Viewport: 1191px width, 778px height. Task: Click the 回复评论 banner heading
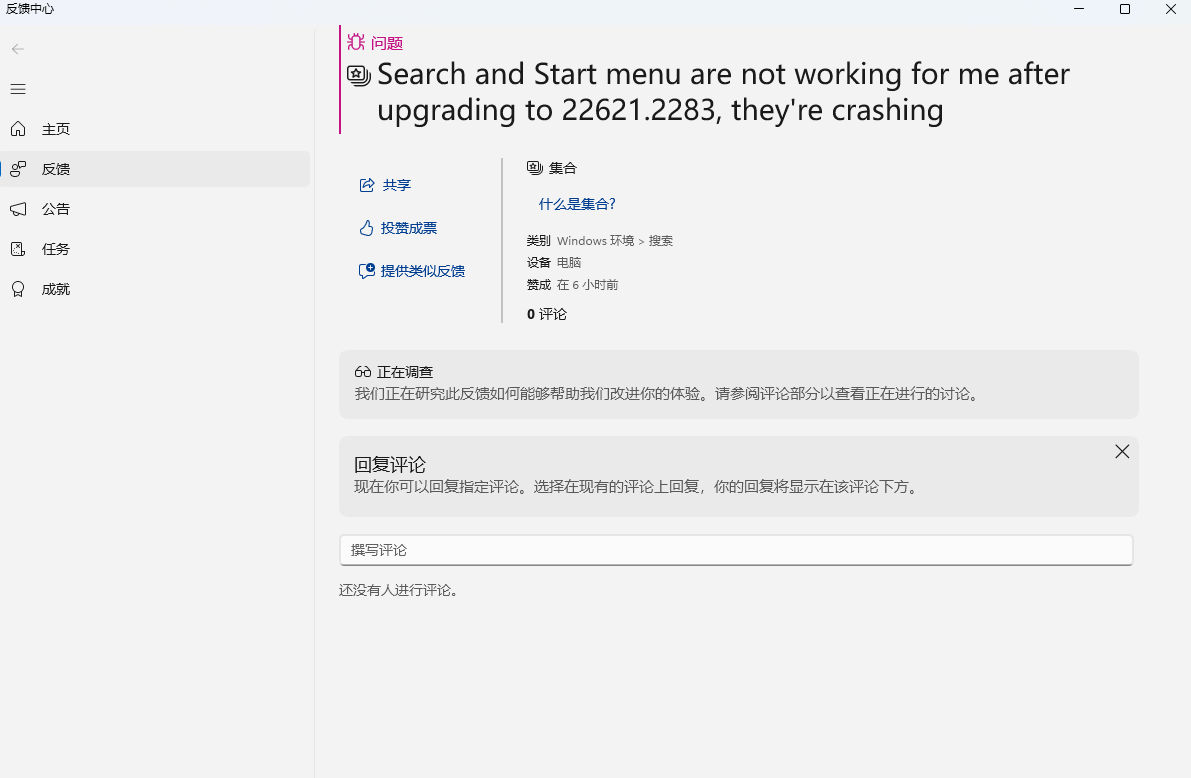(x=390, y=464)
